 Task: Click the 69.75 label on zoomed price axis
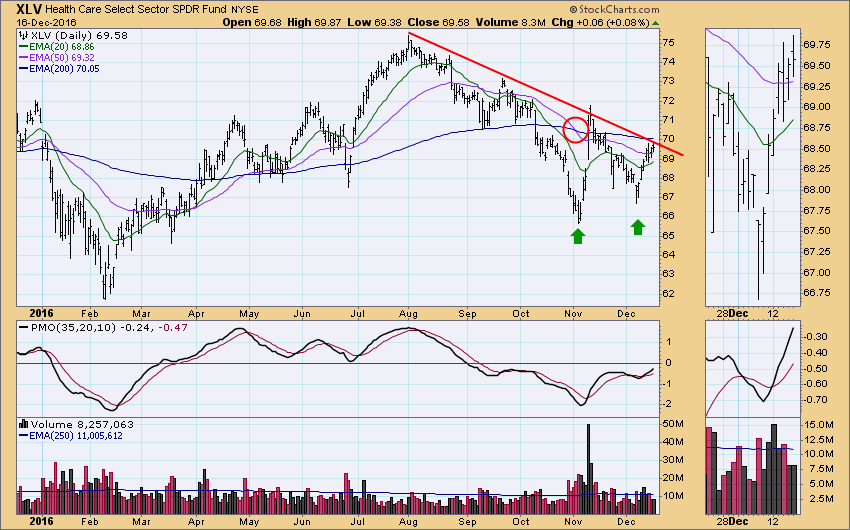point(816,44)
